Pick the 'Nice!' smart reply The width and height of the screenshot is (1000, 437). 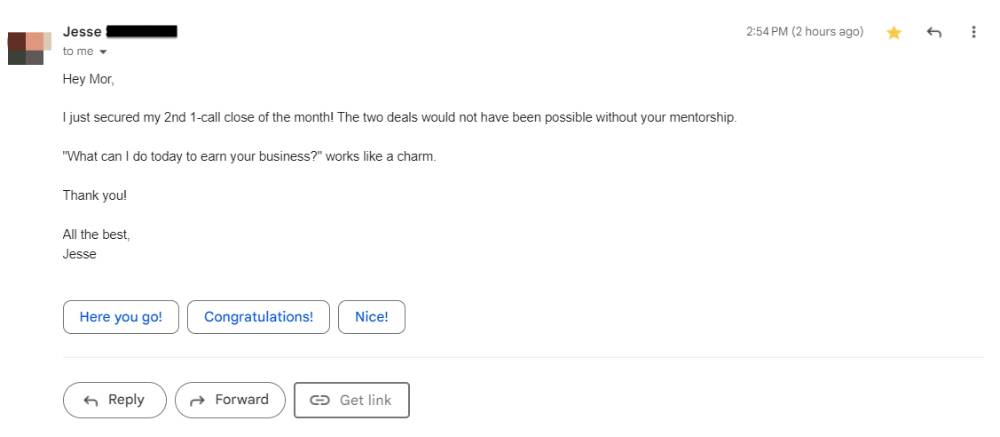tap(371, 317)
